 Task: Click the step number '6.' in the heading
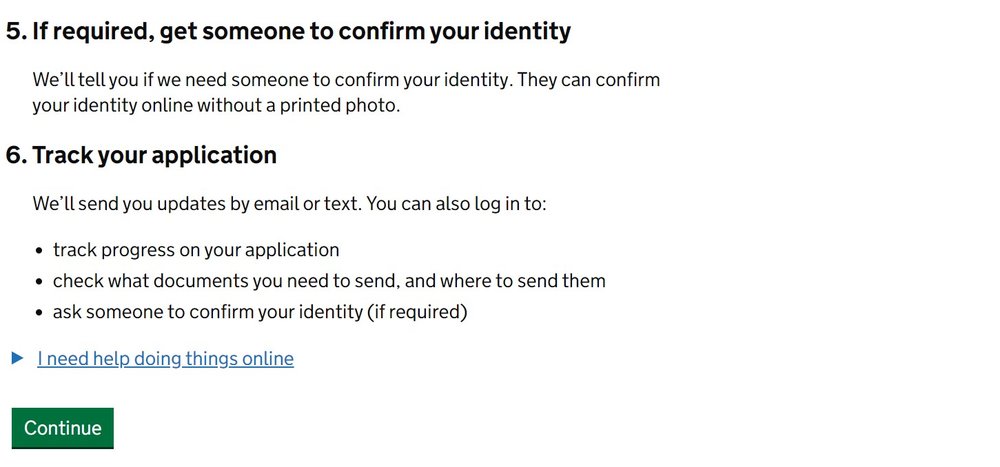(x=15, y=156)
